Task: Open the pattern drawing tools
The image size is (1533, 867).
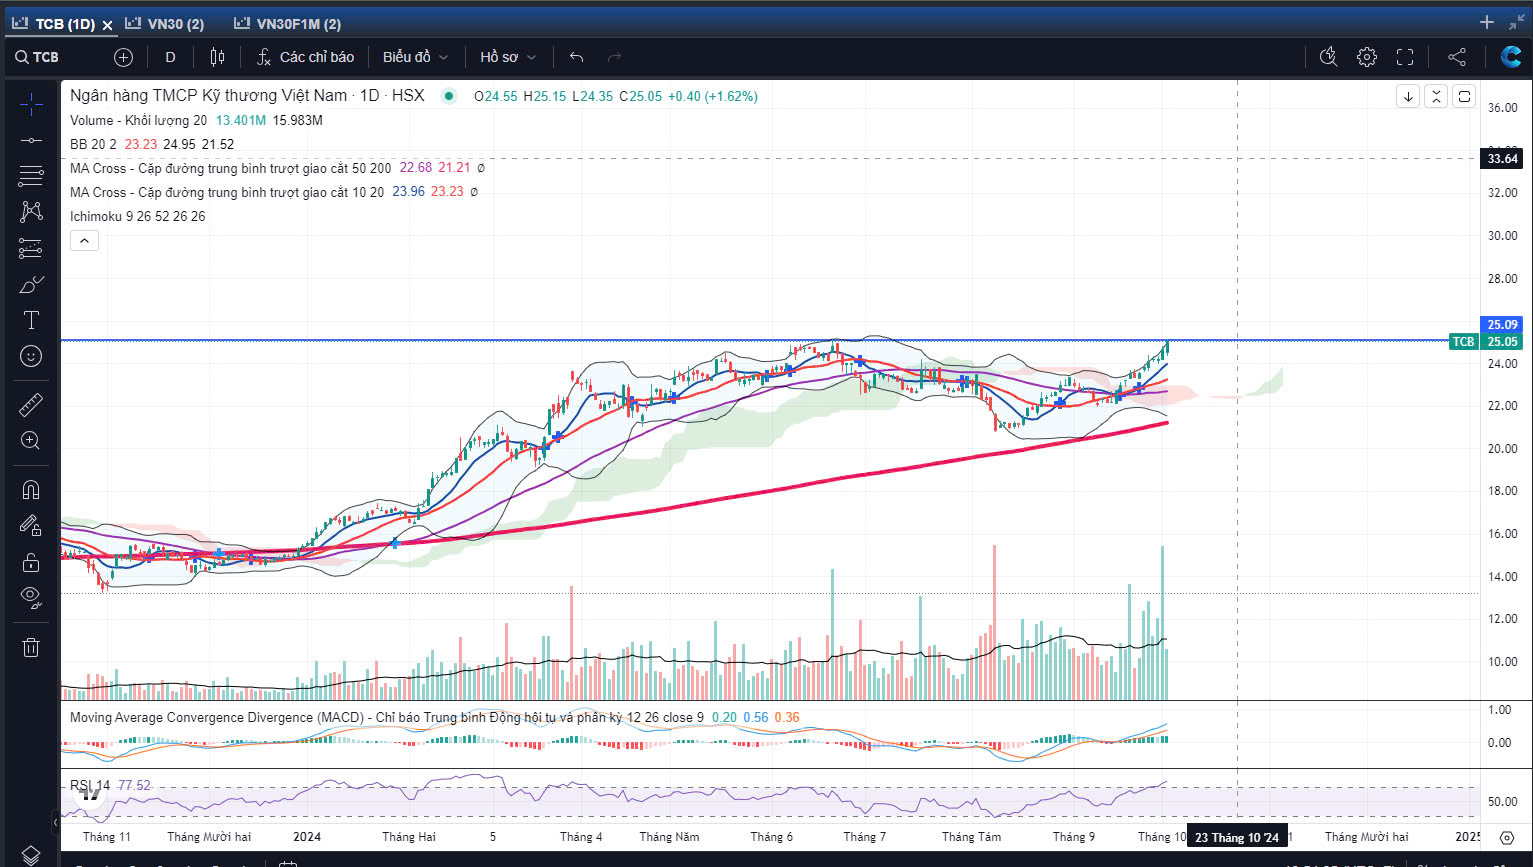Action: (31, 212)
